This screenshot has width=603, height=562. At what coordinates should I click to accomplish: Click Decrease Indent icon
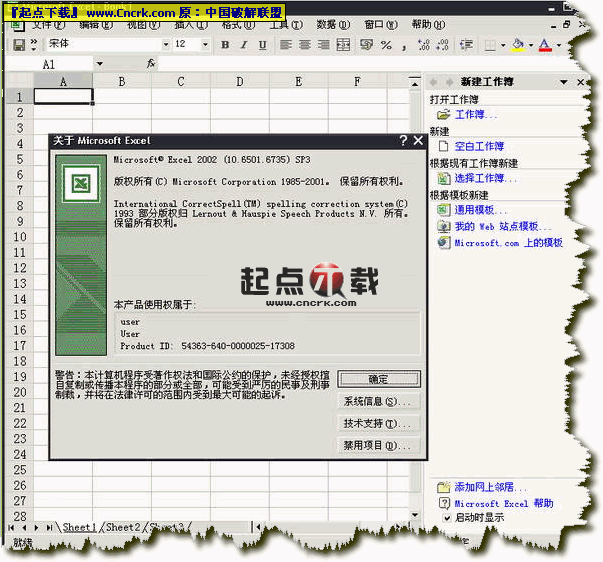(x=466, y=45)
